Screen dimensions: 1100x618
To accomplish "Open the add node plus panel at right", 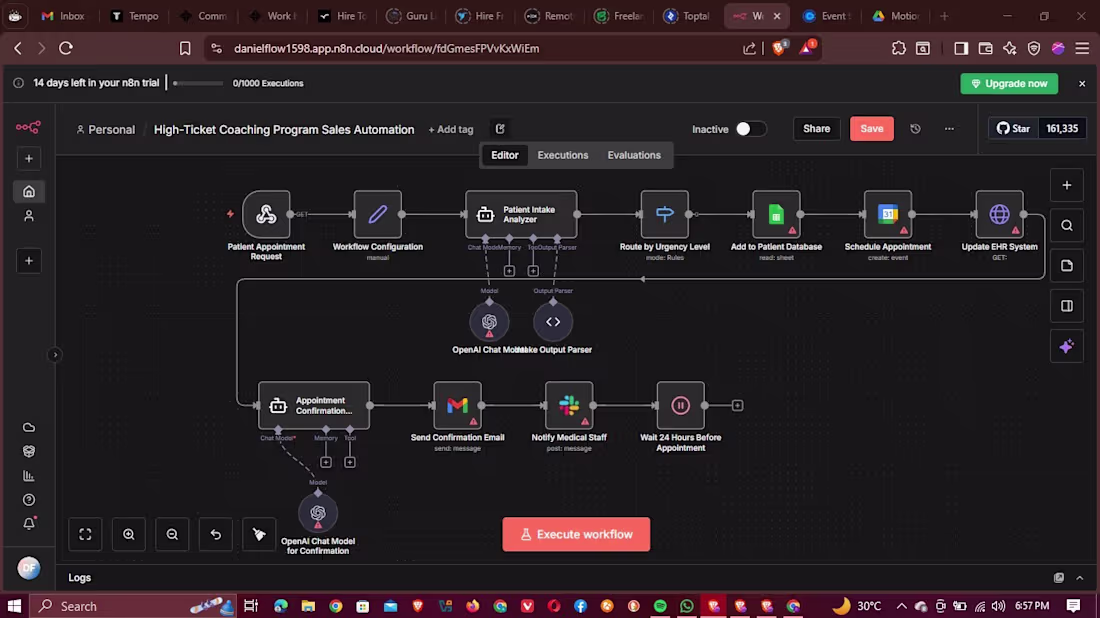I will [x=1066, y=185].
